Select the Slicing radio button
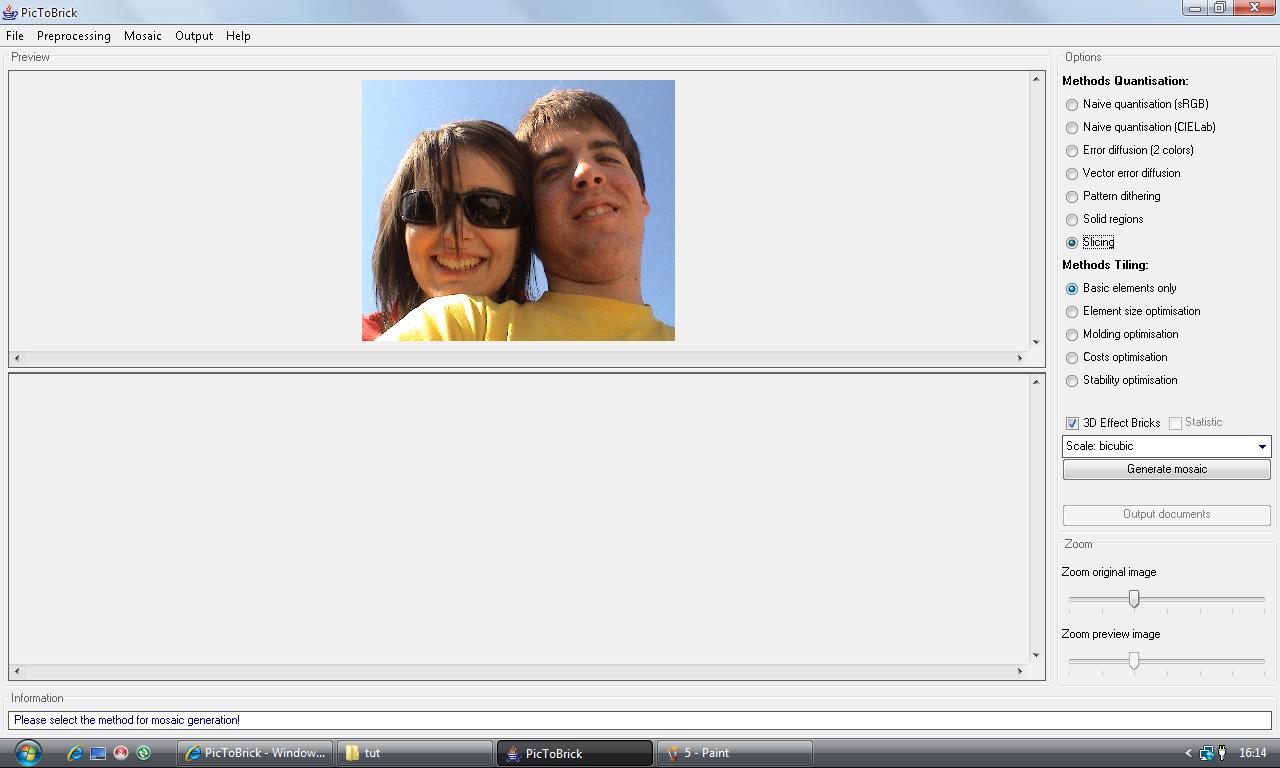 point(1072,242)
